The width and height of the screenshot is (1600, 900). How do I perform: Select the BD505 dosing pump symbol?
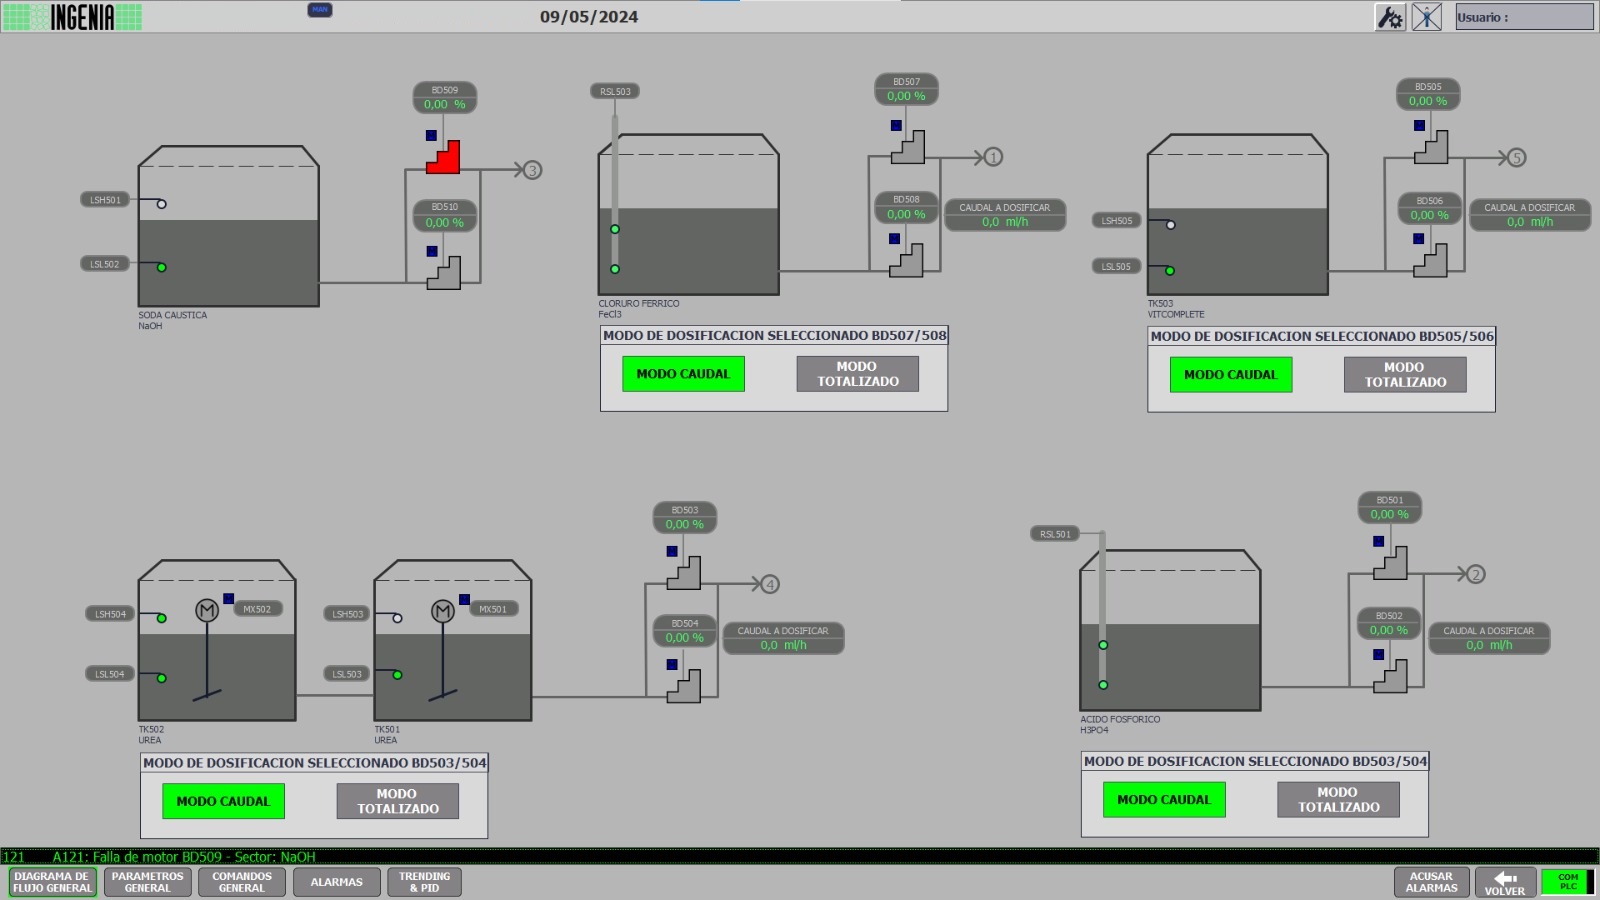coord(1431,147)
